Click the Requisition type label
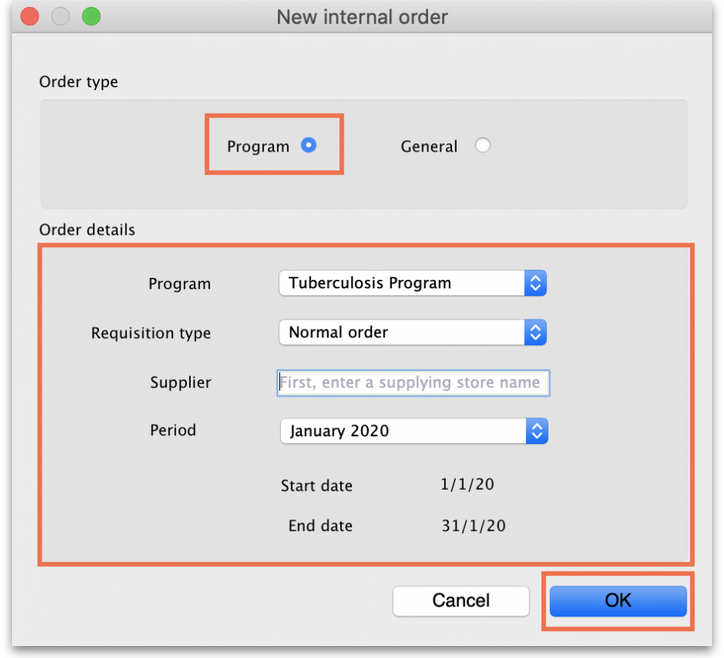The width and height of the screenshot is (724, 658). (151, 333)
